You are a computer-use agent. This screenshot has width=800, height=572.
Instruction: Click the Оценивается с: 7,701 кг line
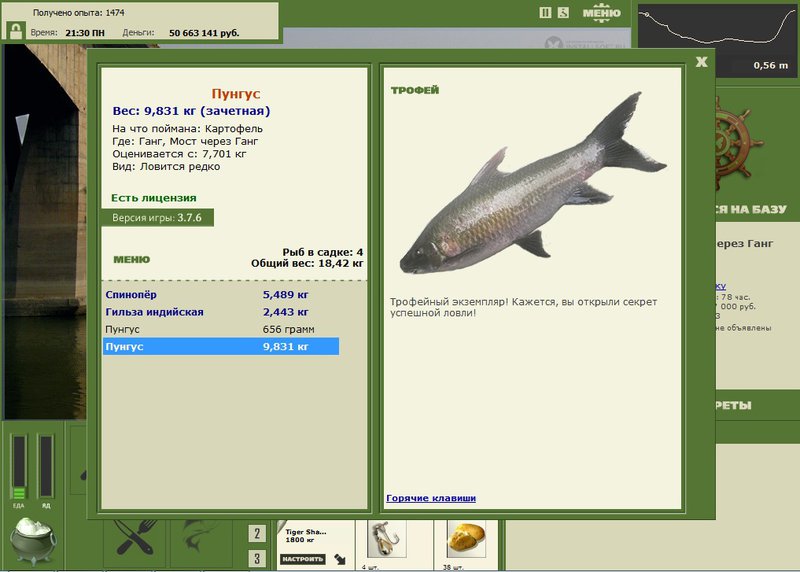click(179, 154)
